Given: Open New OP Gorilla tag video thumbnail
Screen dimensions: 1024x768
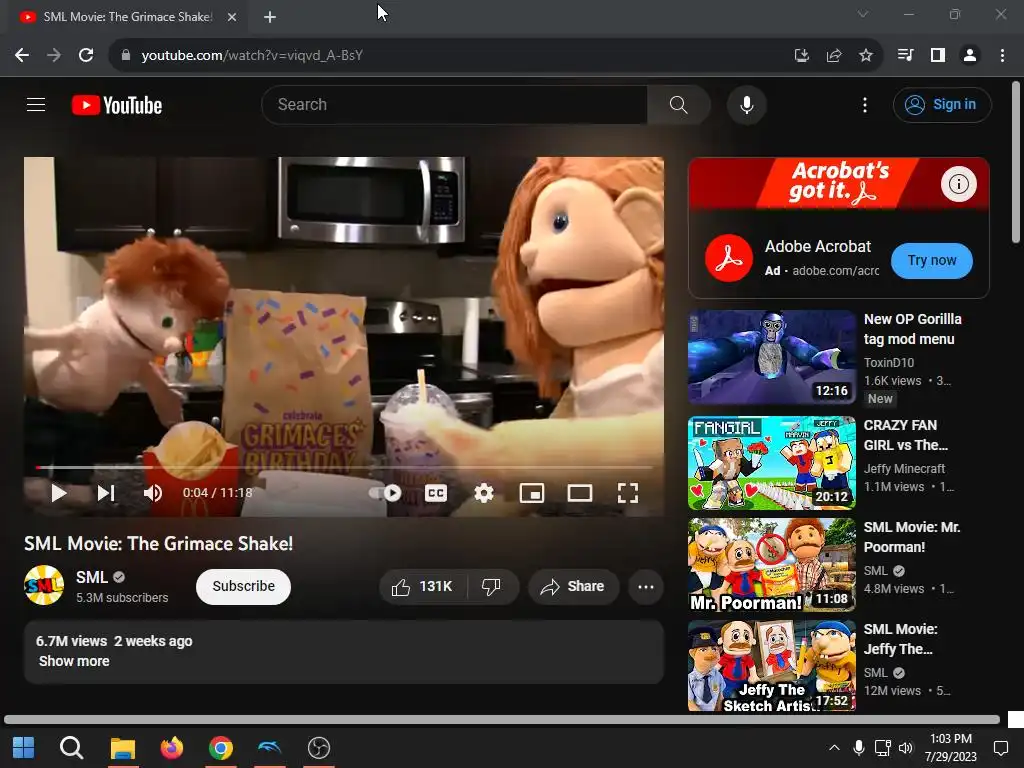Looking at the screenshot, I should [x=771, y=357].
